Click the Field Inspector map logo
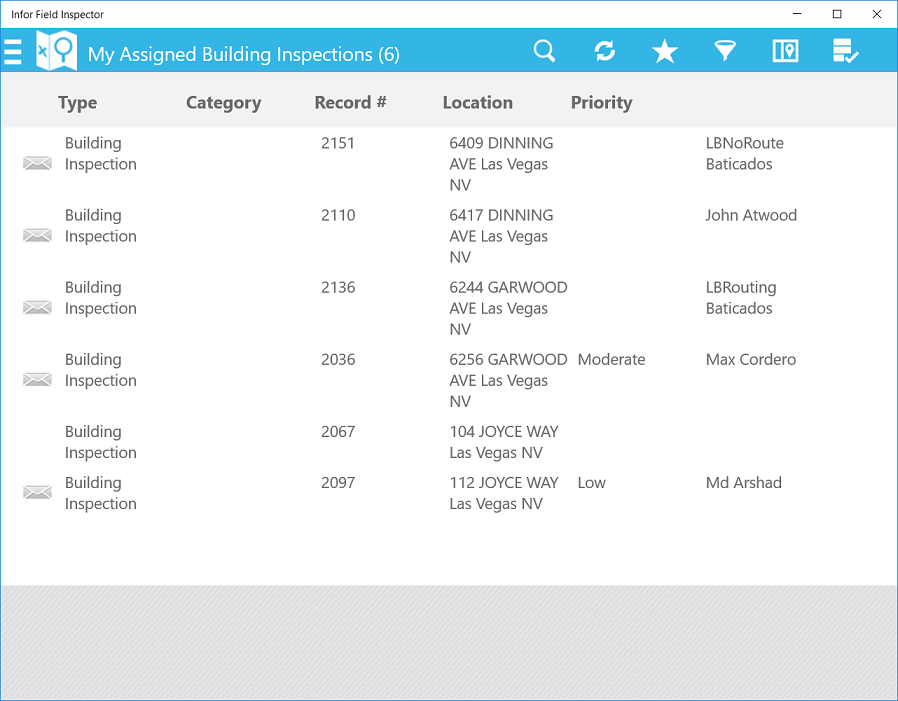 (56, 50)
